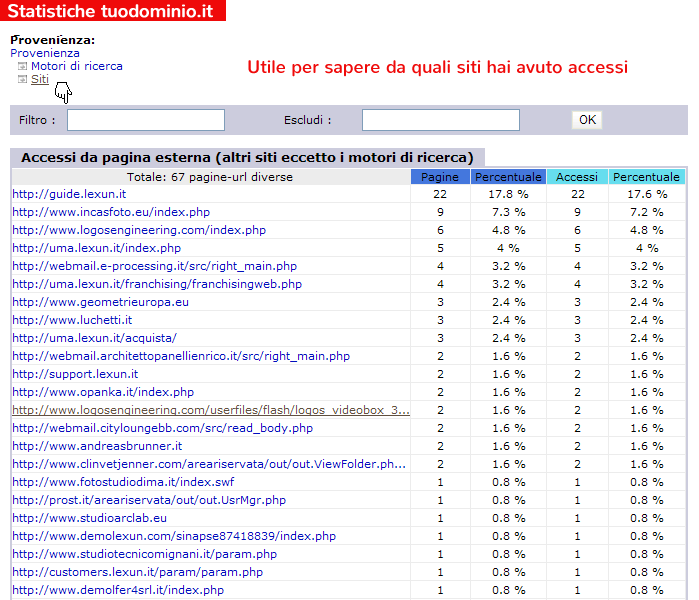Open the www.logosengineering.com/index.php link

click(x=139, y=230)
